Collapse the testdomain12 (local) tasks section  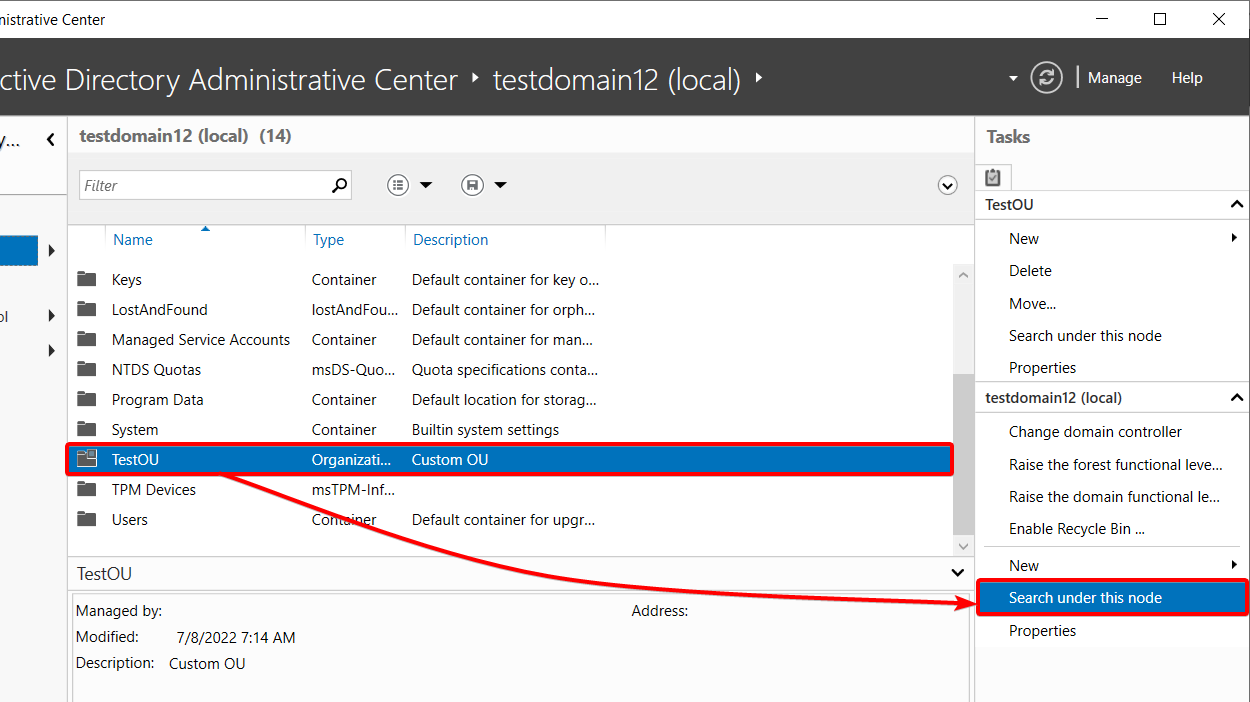(x=1237, y=398)
